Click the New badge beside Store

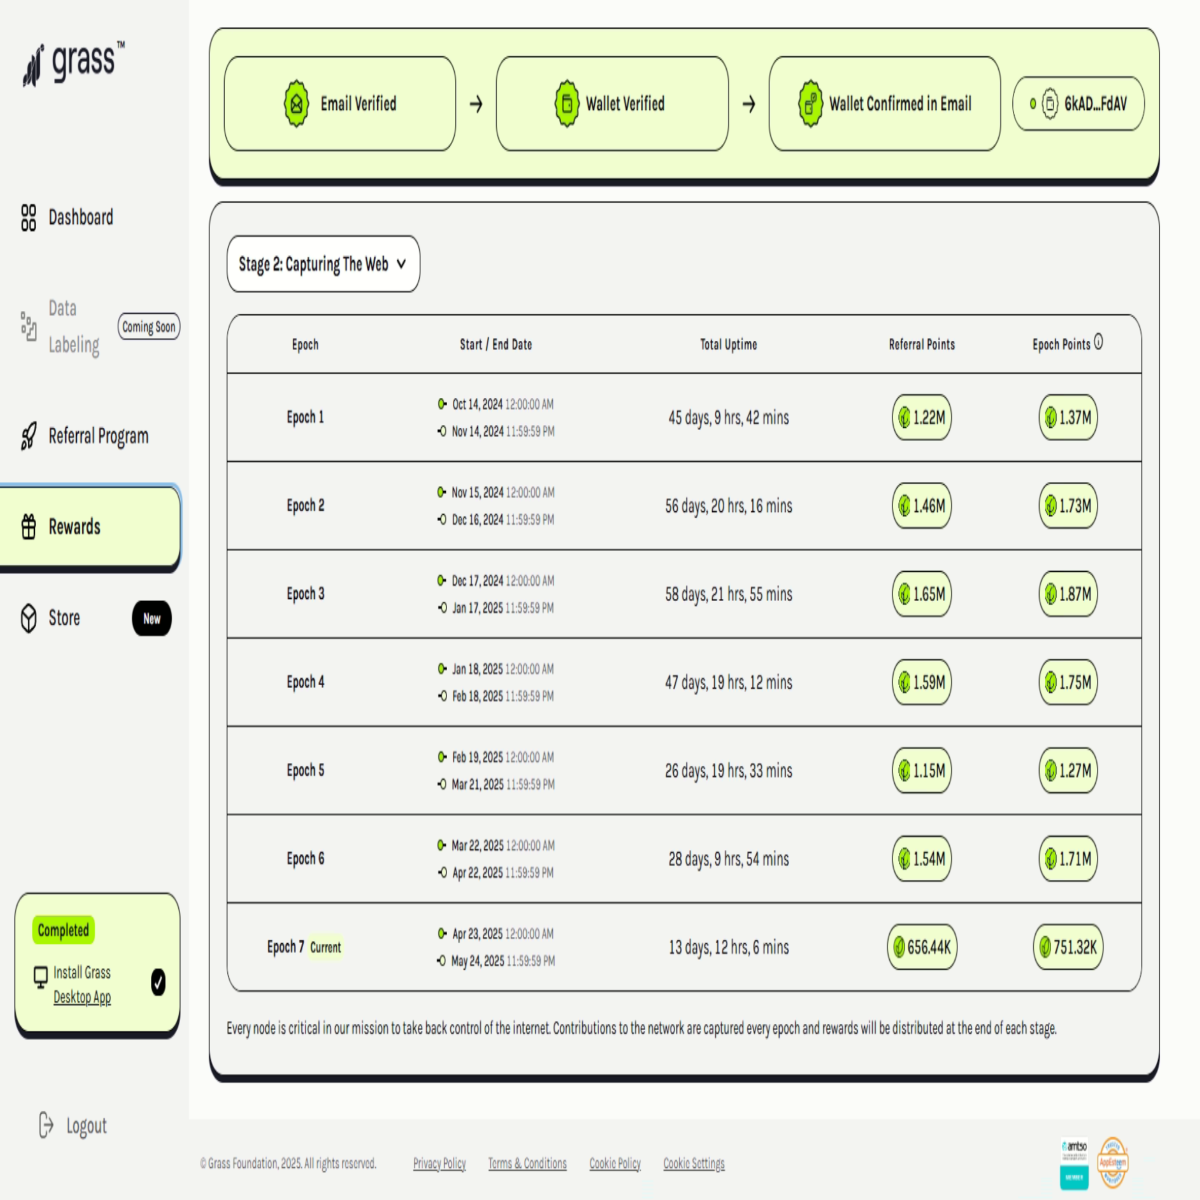(x=152, y=618)
